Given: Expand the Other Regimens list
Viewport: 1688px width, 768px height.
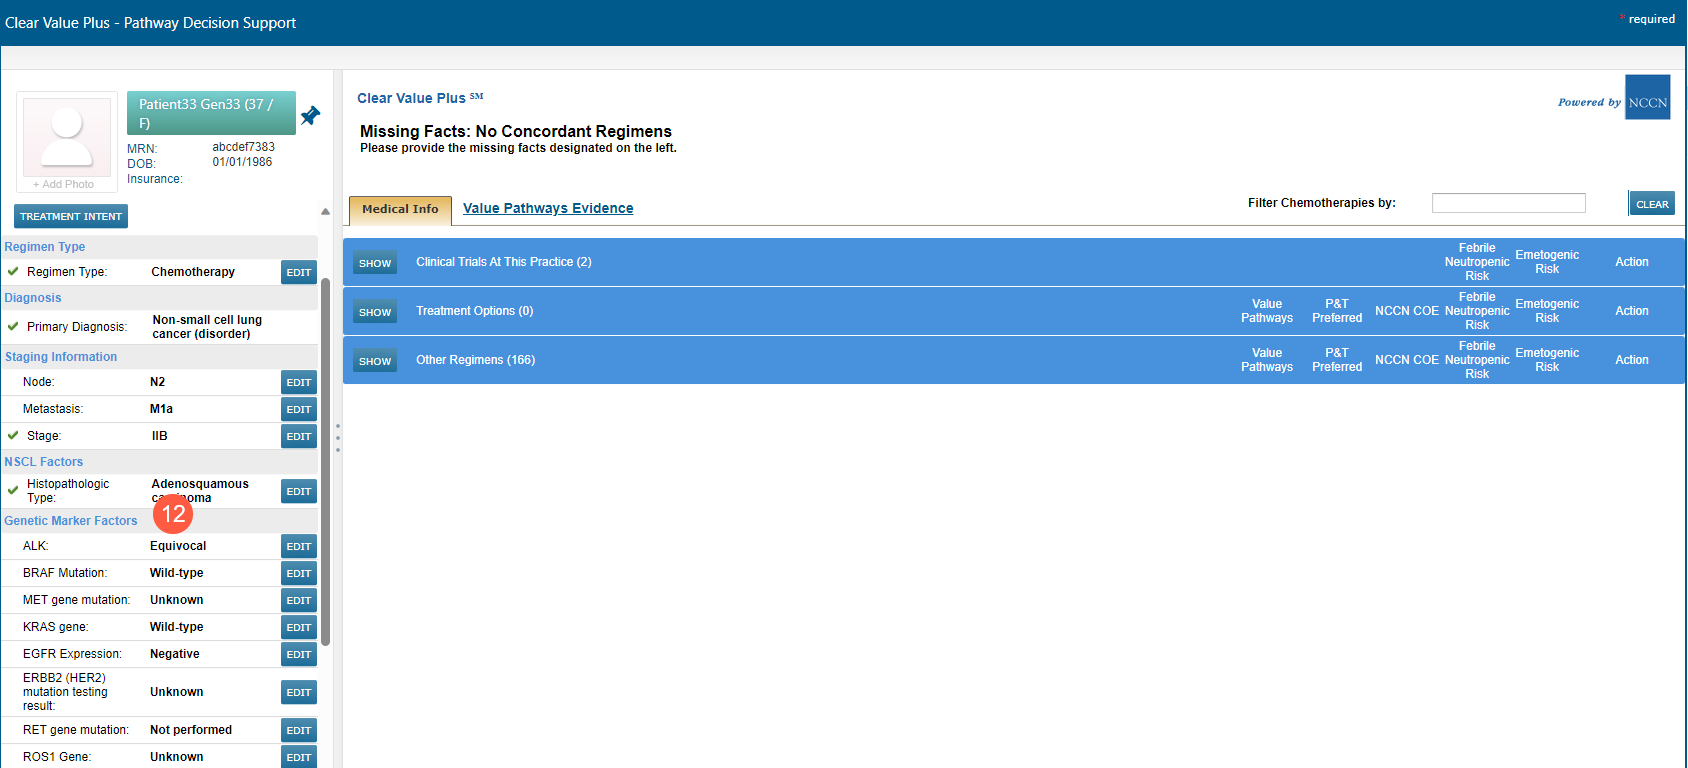Looking at the screenshot, I should click(375, 361).
